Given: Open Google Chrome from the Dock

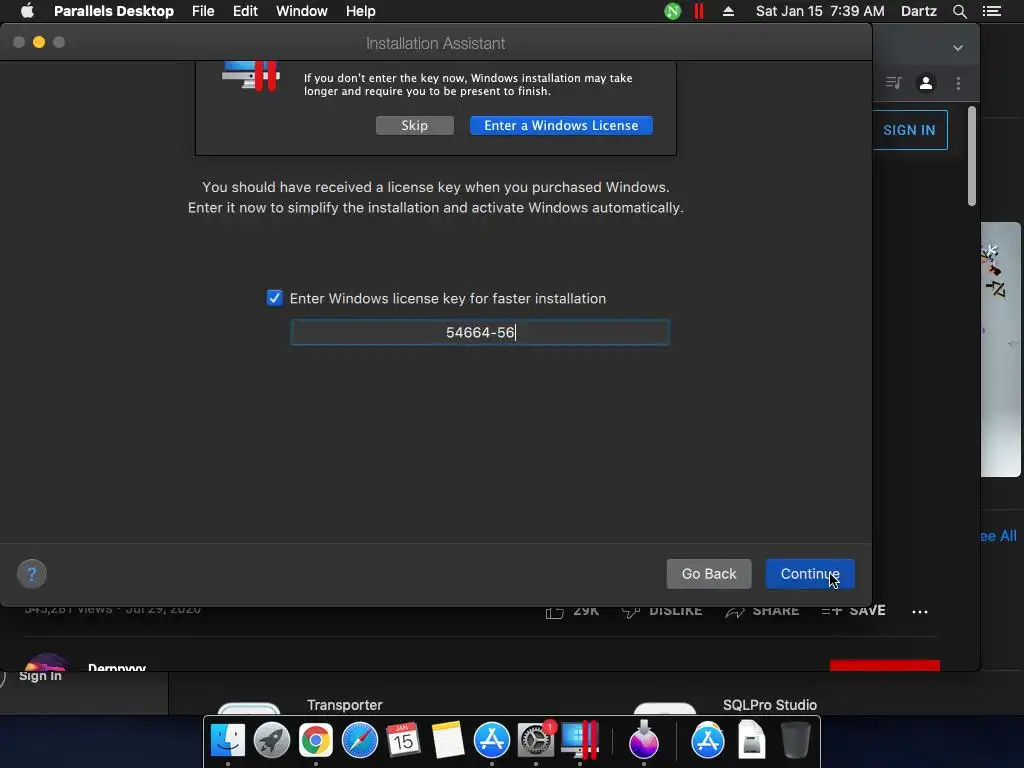Looking at the screenshot, I should (315, 741).
